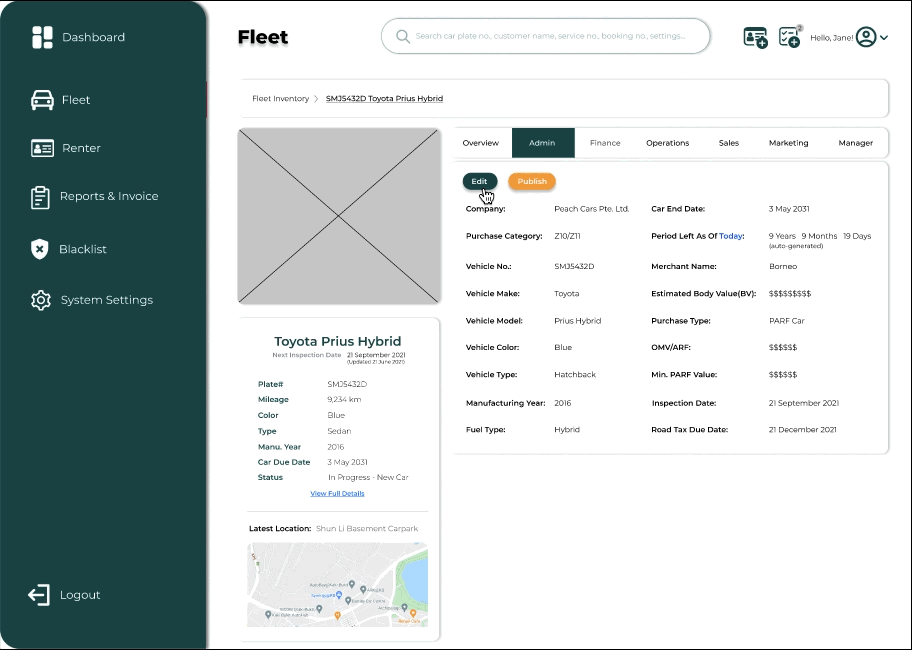The image size is (912, 650).
Task: Switch to the Marketing tab
Action: [789, 143]
